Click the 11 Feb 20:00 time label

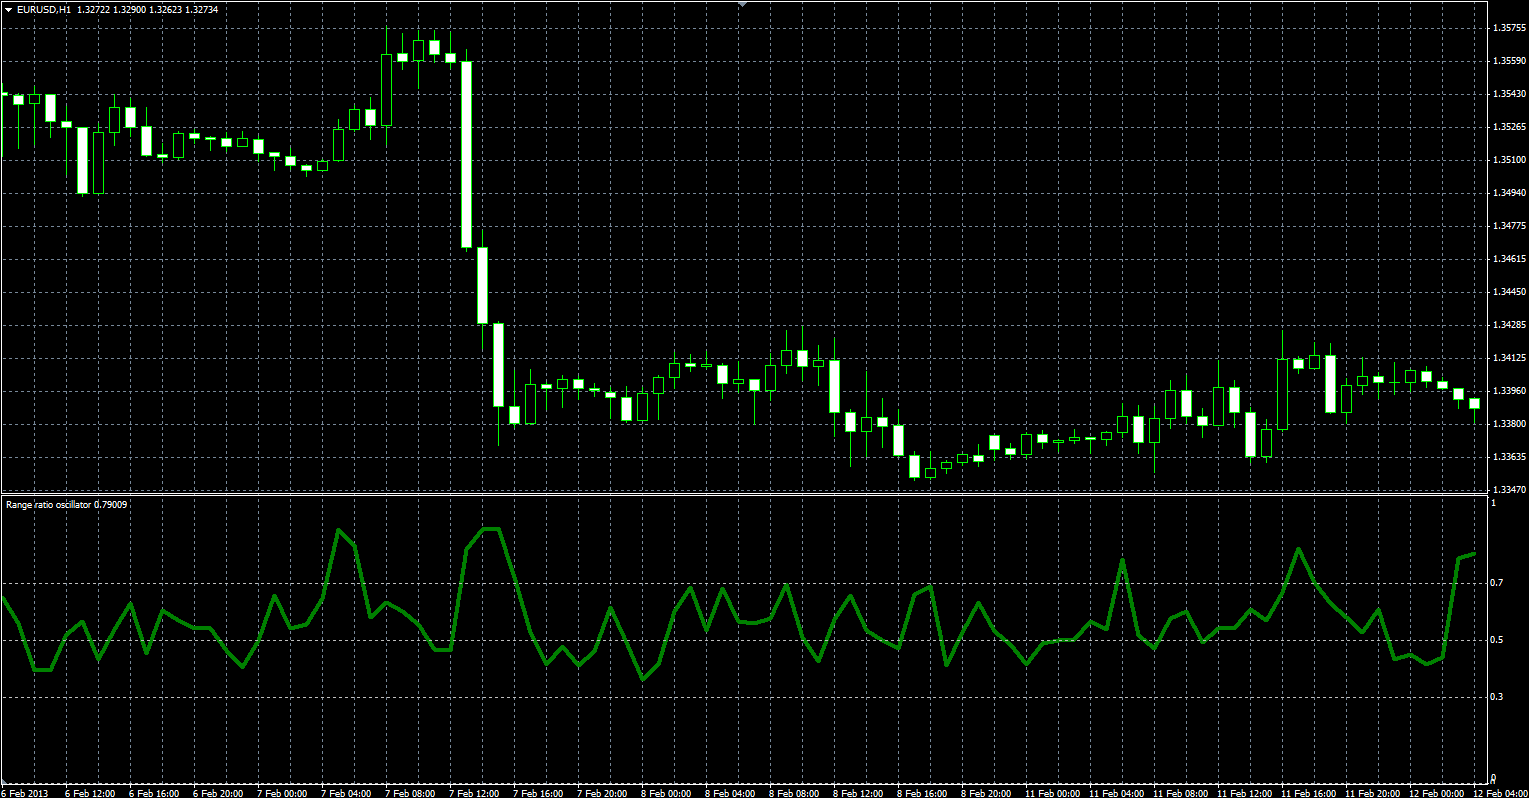[x=1372, y=793]
